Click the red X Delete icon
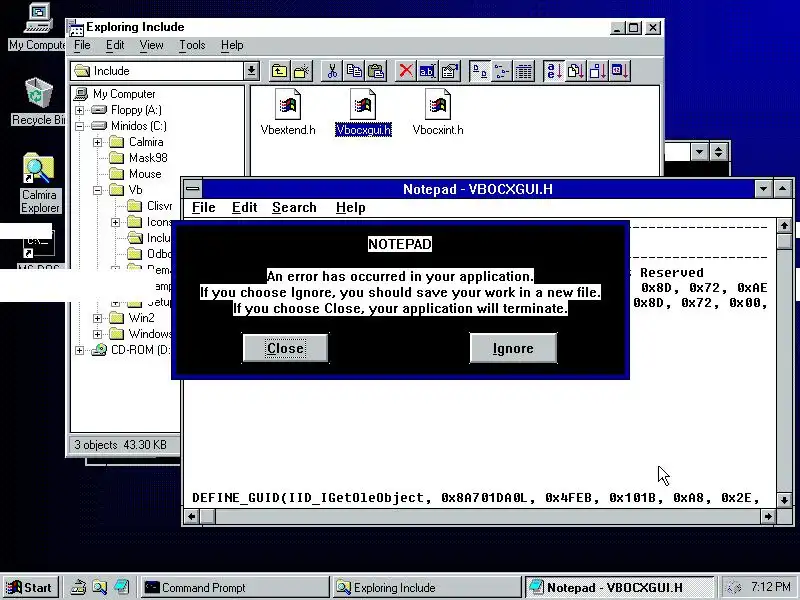 click(x=406, y=71)
